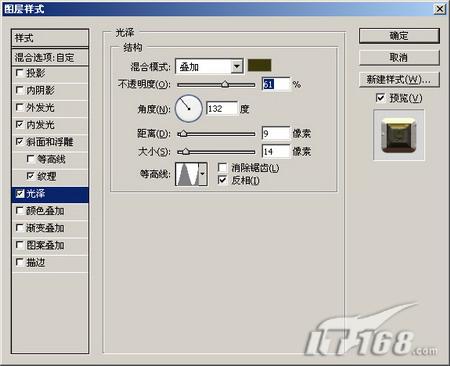The width and height of the screenshot is (450, 366).
Task: Enable the 外发光 outer glow checkbox
Action: click(19, 107)
